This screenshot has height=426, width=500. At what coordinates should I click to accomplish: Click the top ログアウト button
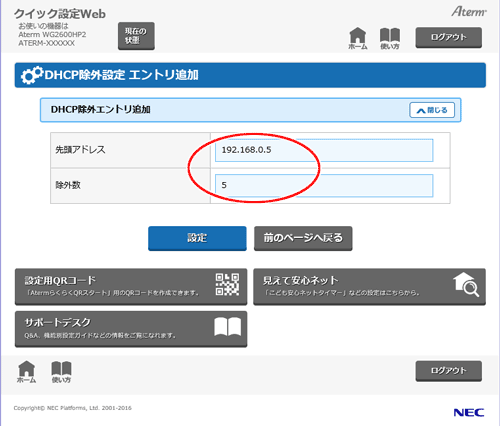[x=448, y=37]
